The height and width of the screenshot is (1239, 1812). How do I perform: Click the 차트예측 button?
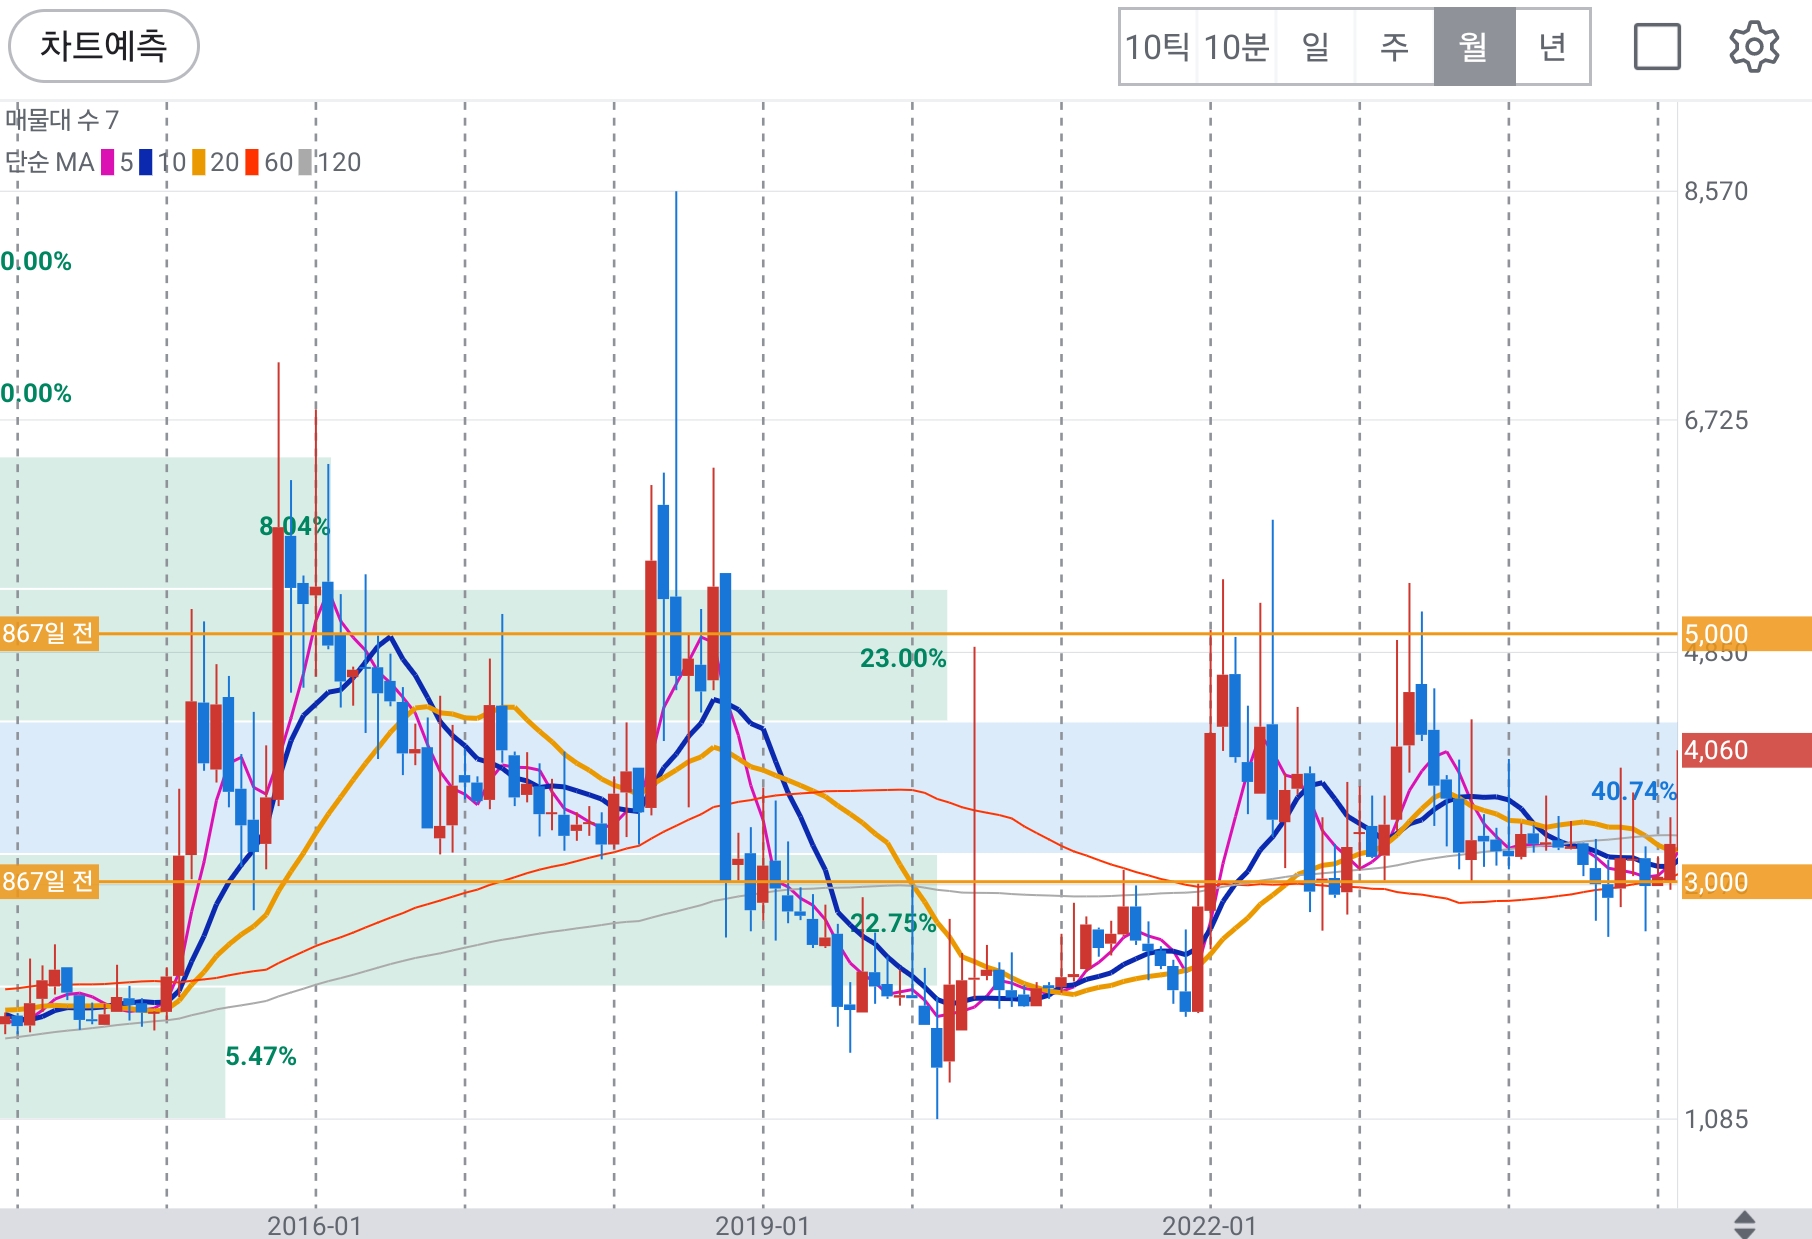(104, 46)
